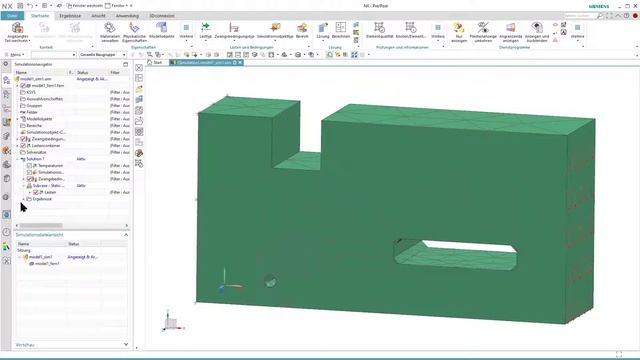
Task: Click Fenster wechseln button
Action: pos(84,6)
